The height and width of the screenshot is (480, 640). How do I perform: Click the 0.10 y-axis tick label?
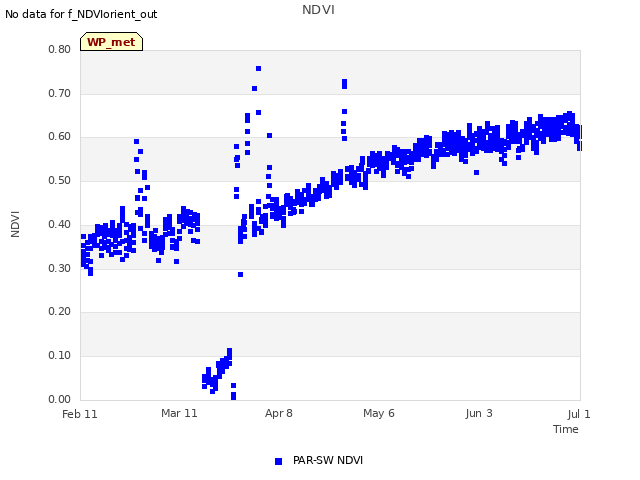click(x=60, y=356)
